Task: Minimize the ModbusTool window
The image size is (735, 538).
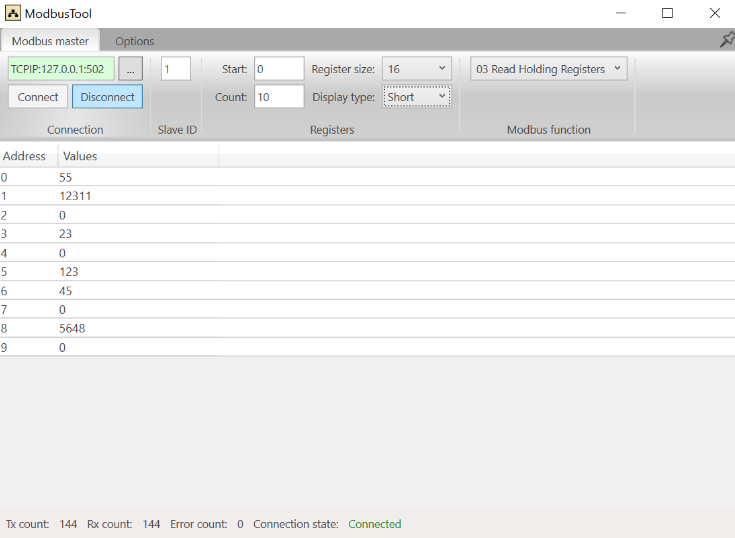Action: click(621, 13)
